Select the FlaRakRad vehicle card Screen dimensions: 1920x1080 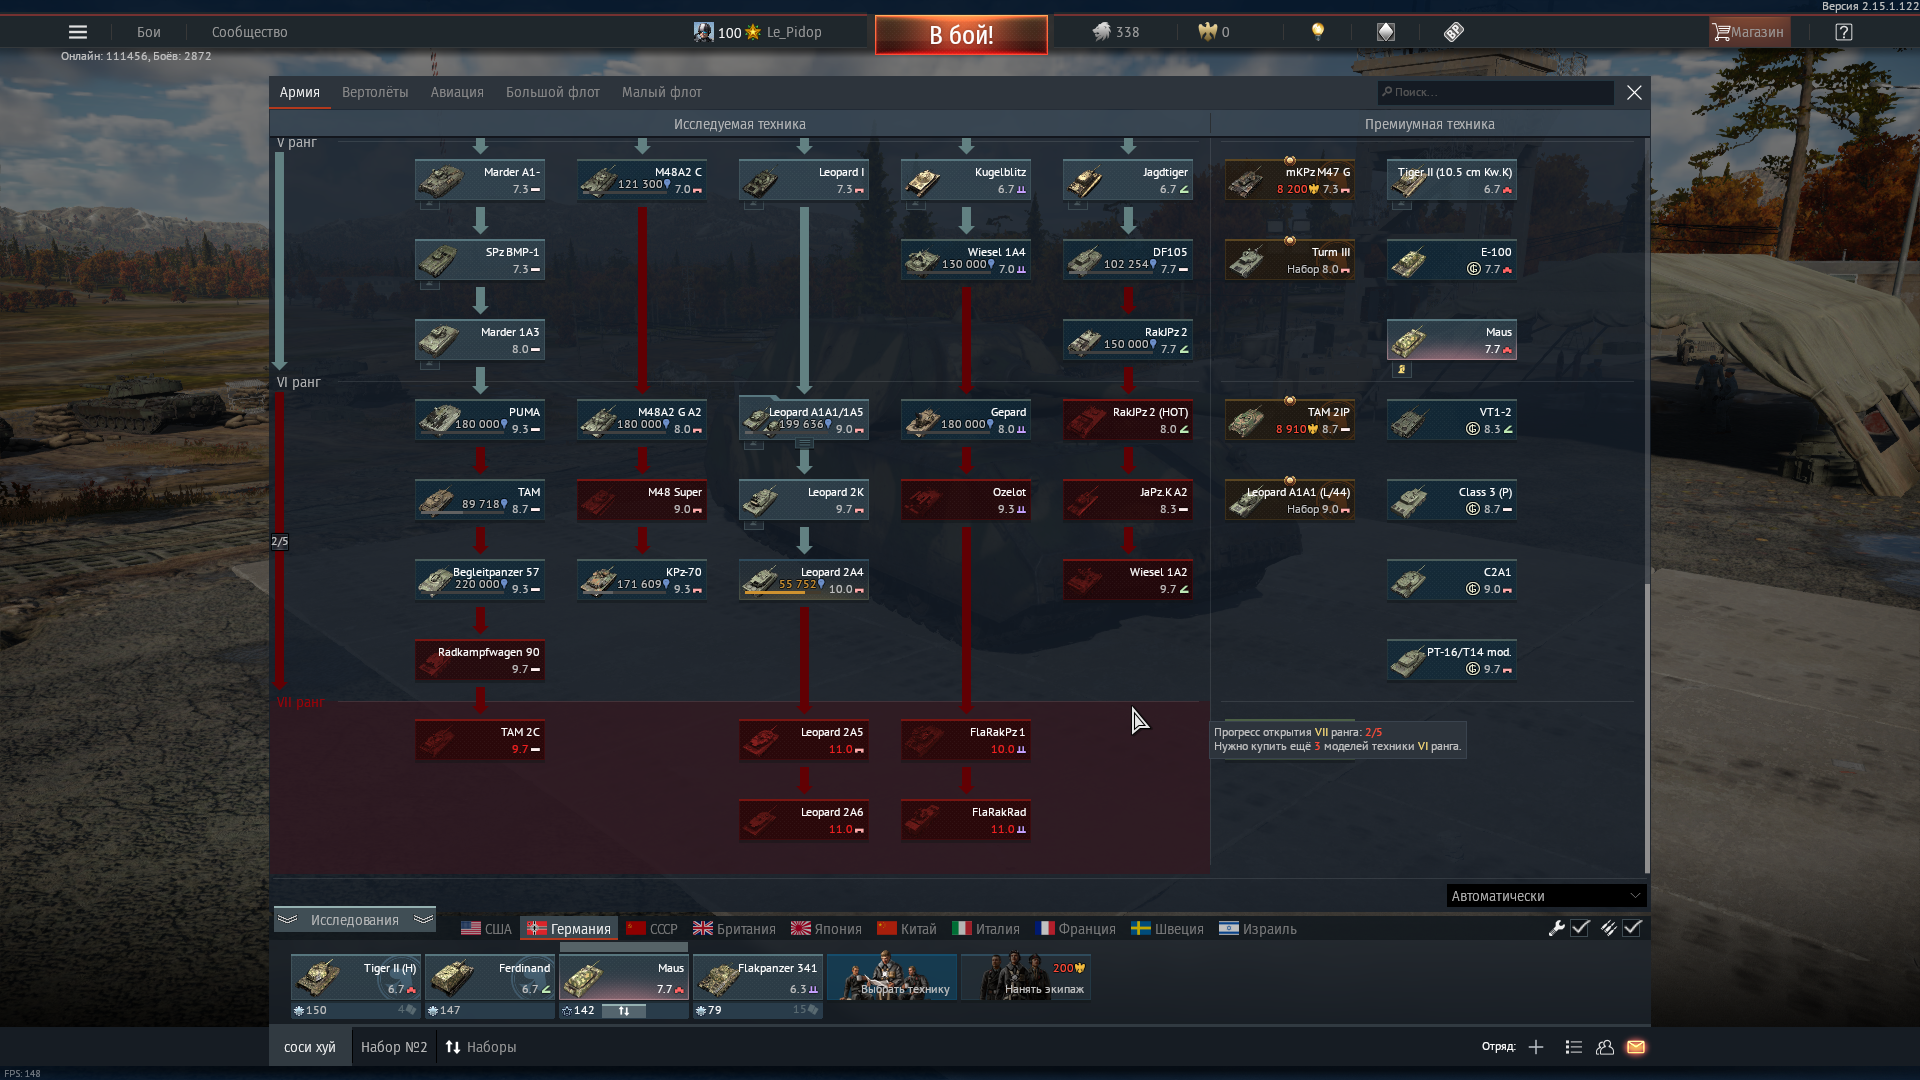(x=966, y=820)
